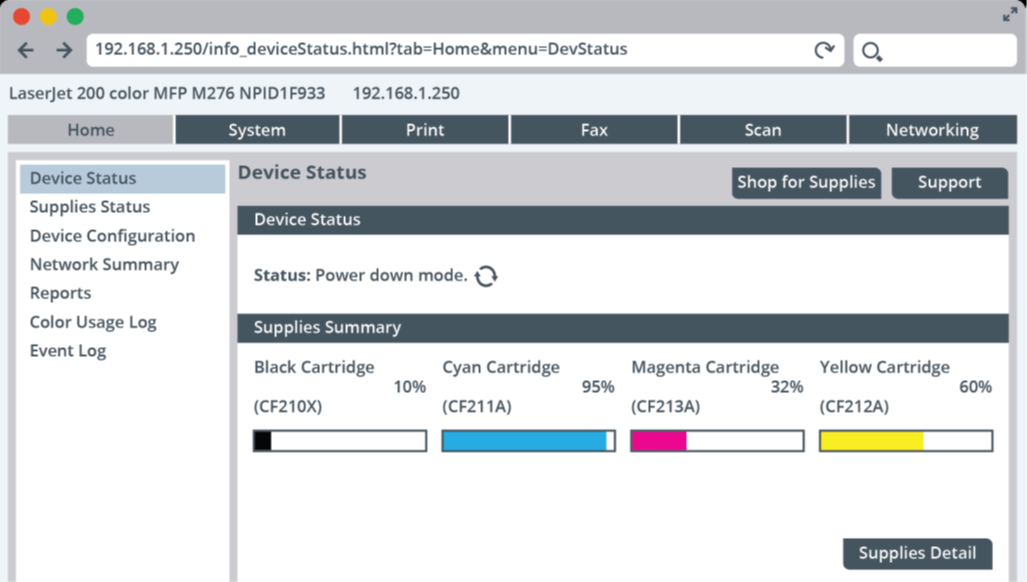
Task: Open the Supplies Detail button
Action: click(x=918, y=554)
